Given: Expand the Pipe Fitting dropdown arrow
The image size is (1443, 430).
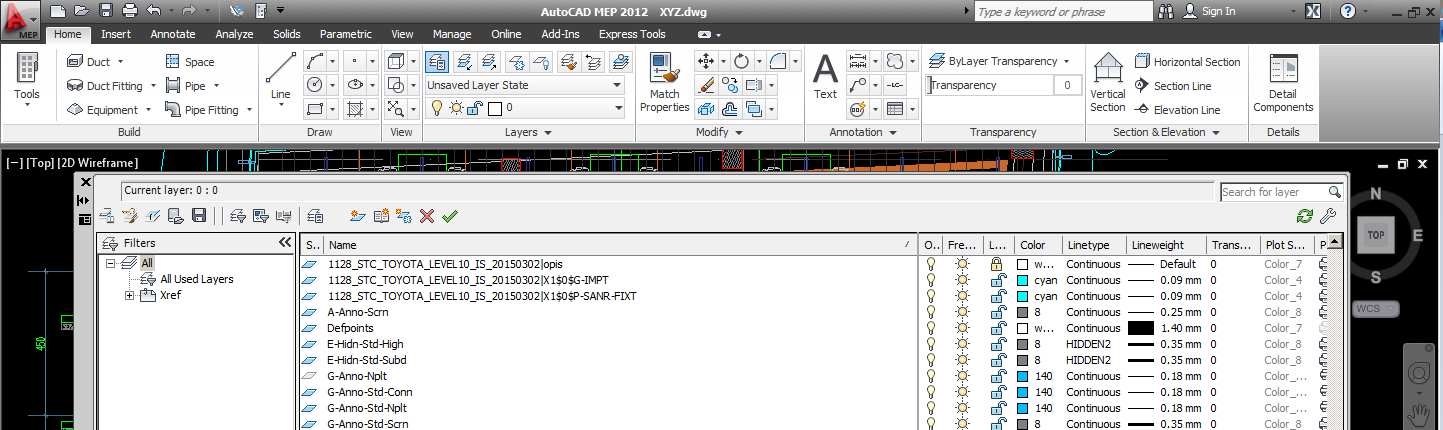Looking at the screenshot, I should [x=249, y=110].
